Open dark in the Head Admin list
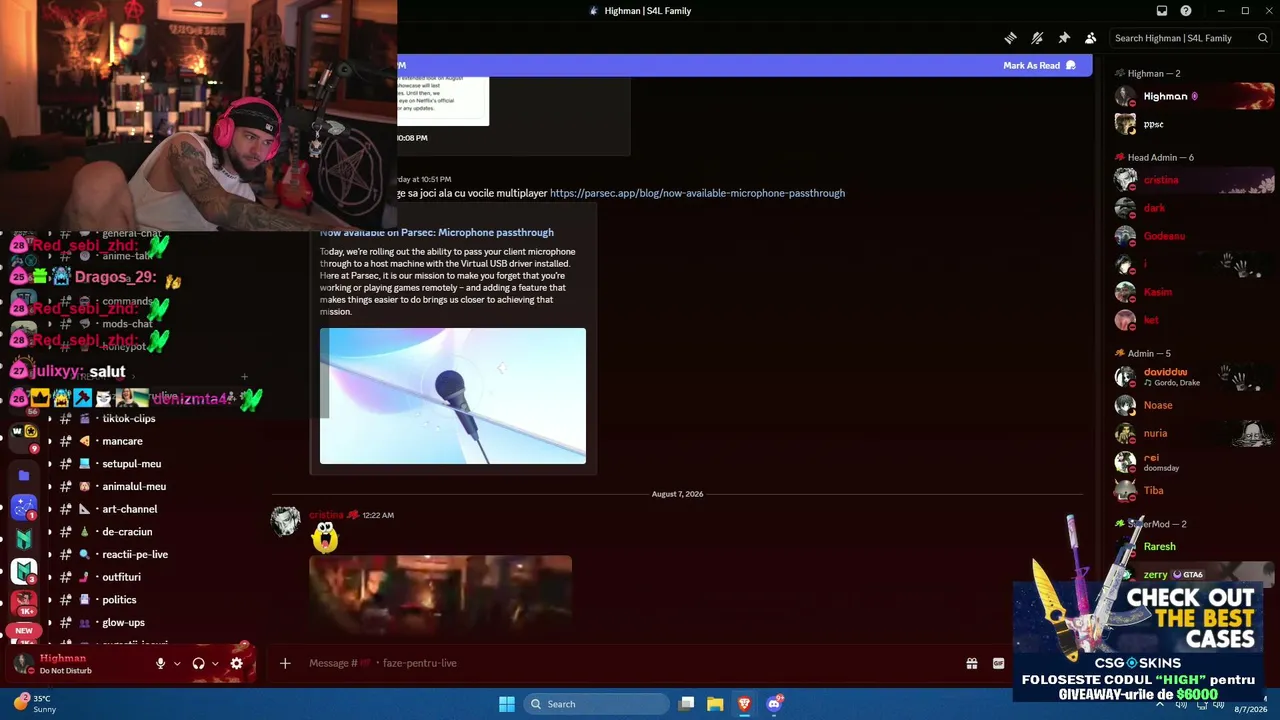This screenshot has width=1280, height=720. click(x=1194, y=208)
